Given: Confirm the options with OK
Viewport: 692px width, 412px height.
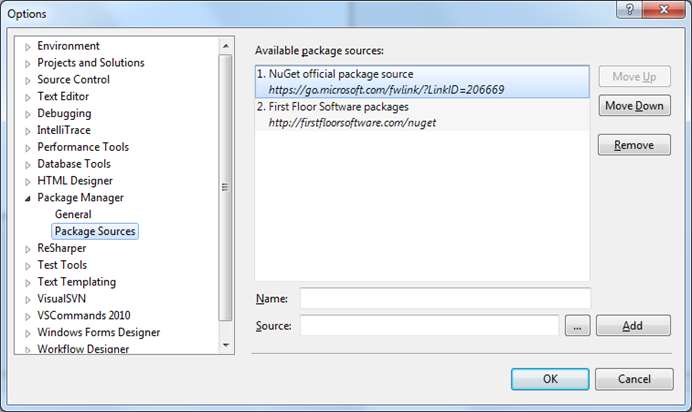Looking at the screenshot, I should (x=549, y=379).
